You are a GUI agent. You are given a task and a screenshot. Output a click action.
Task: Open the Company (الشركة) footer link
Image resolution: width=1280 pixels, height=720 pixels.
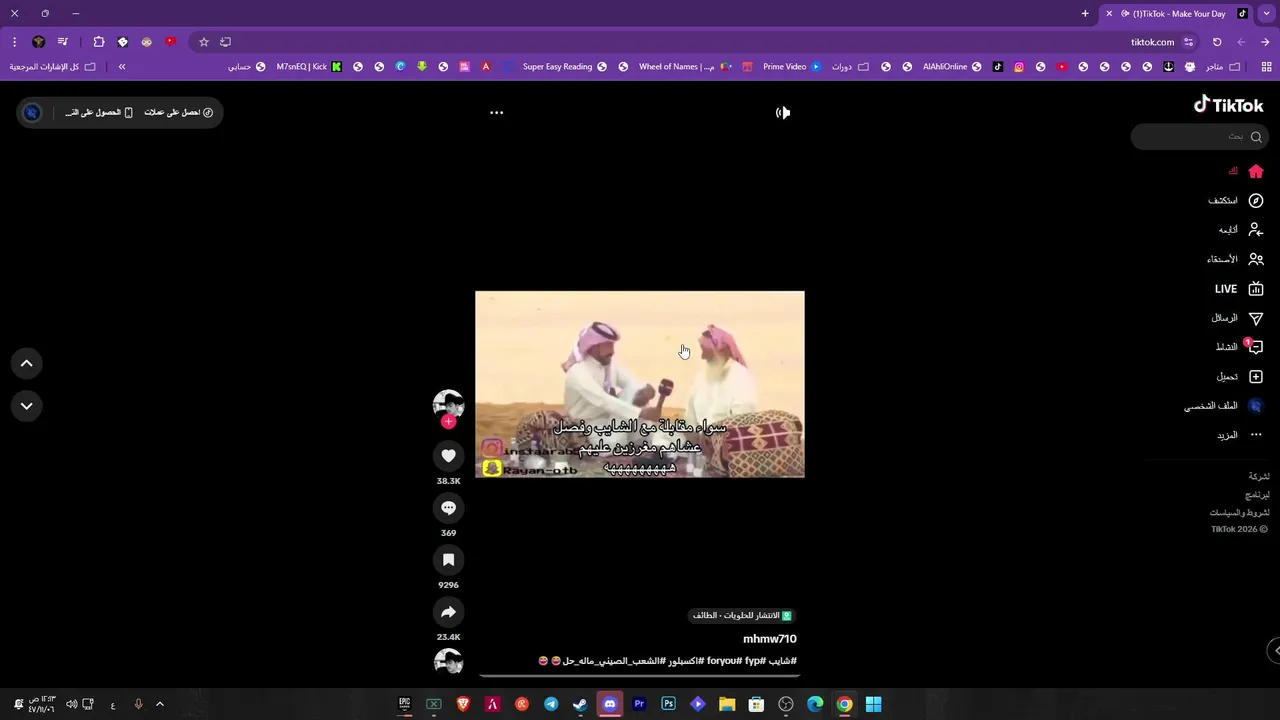click(x=1259, y=477)
